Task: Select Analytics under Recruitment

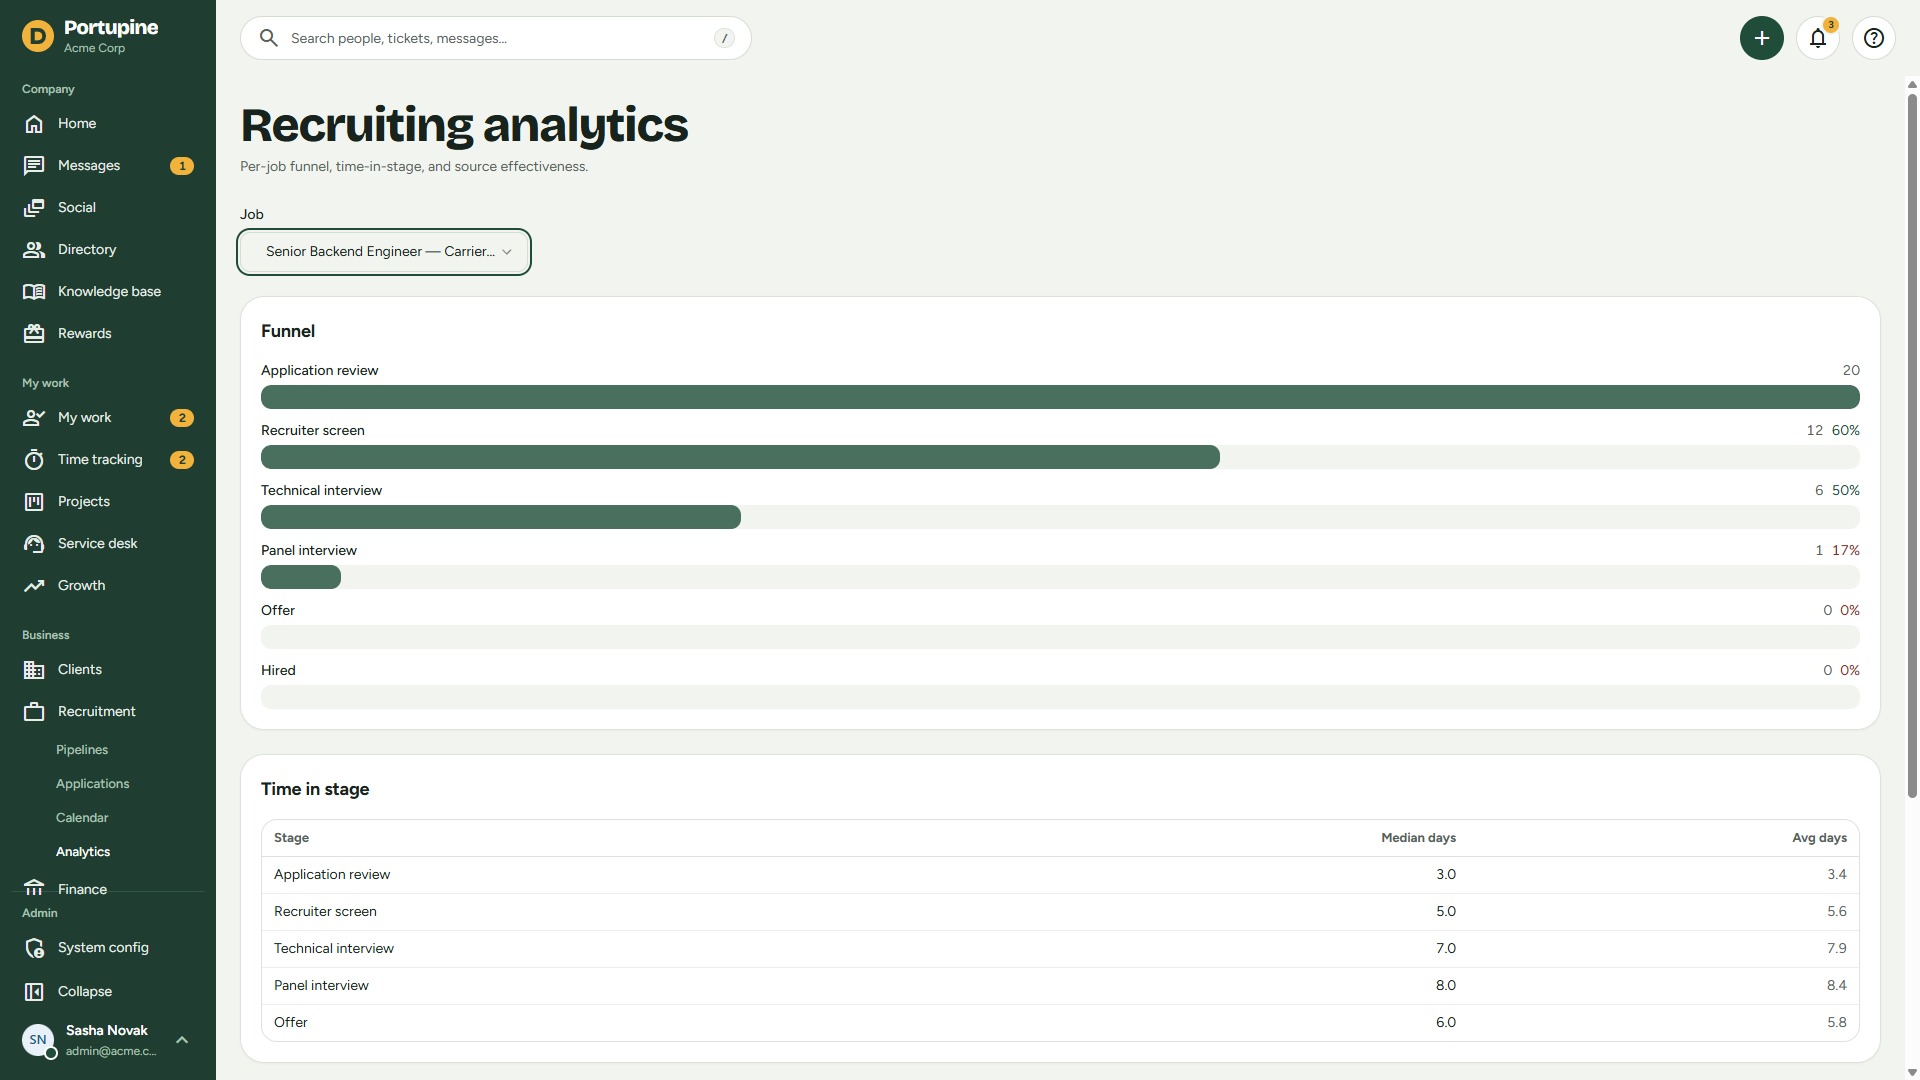Action: [83, 852]
